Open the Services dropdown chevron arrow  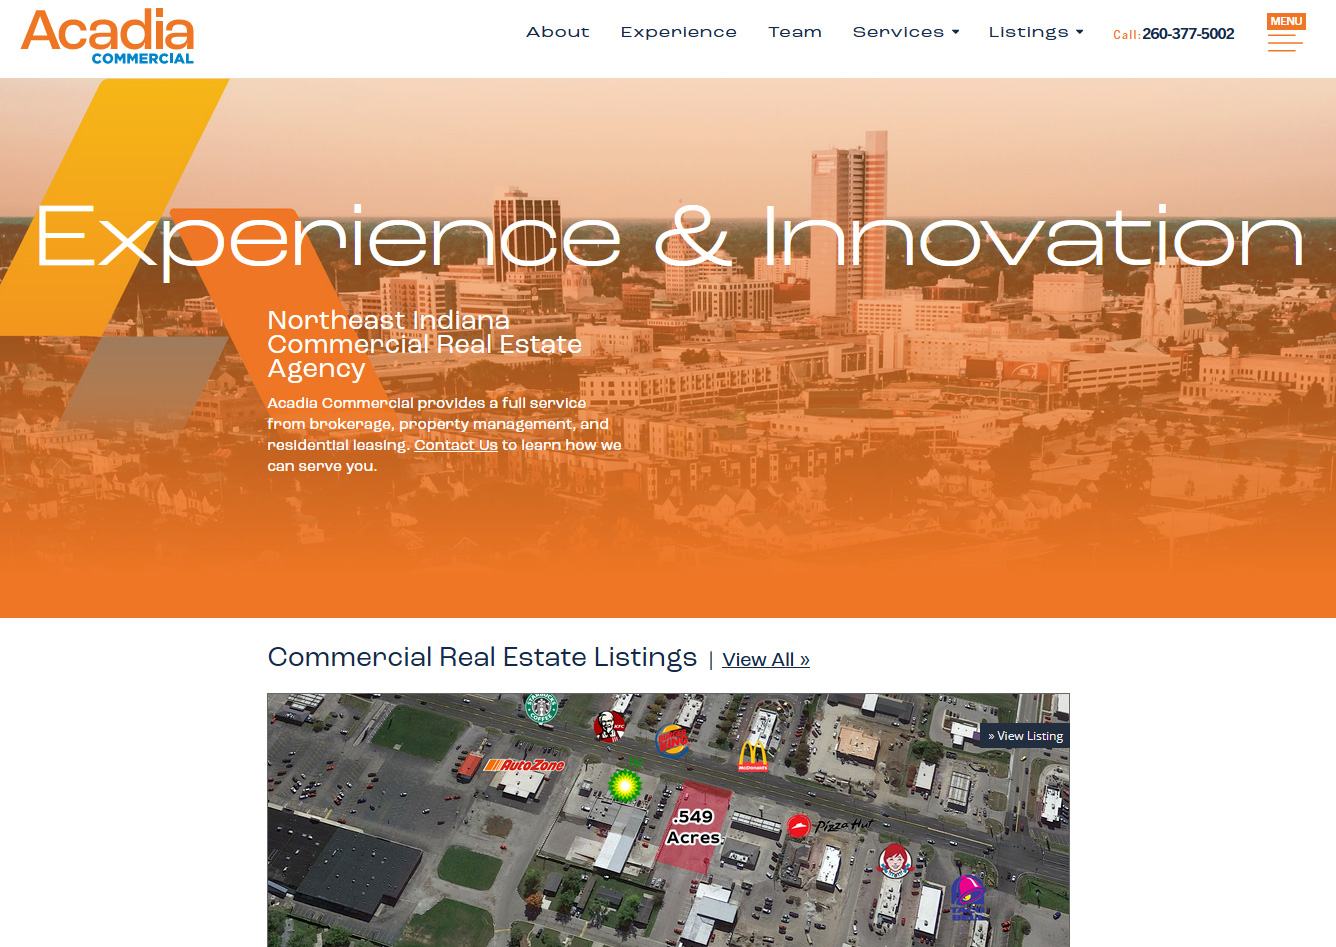pos(957,32)
